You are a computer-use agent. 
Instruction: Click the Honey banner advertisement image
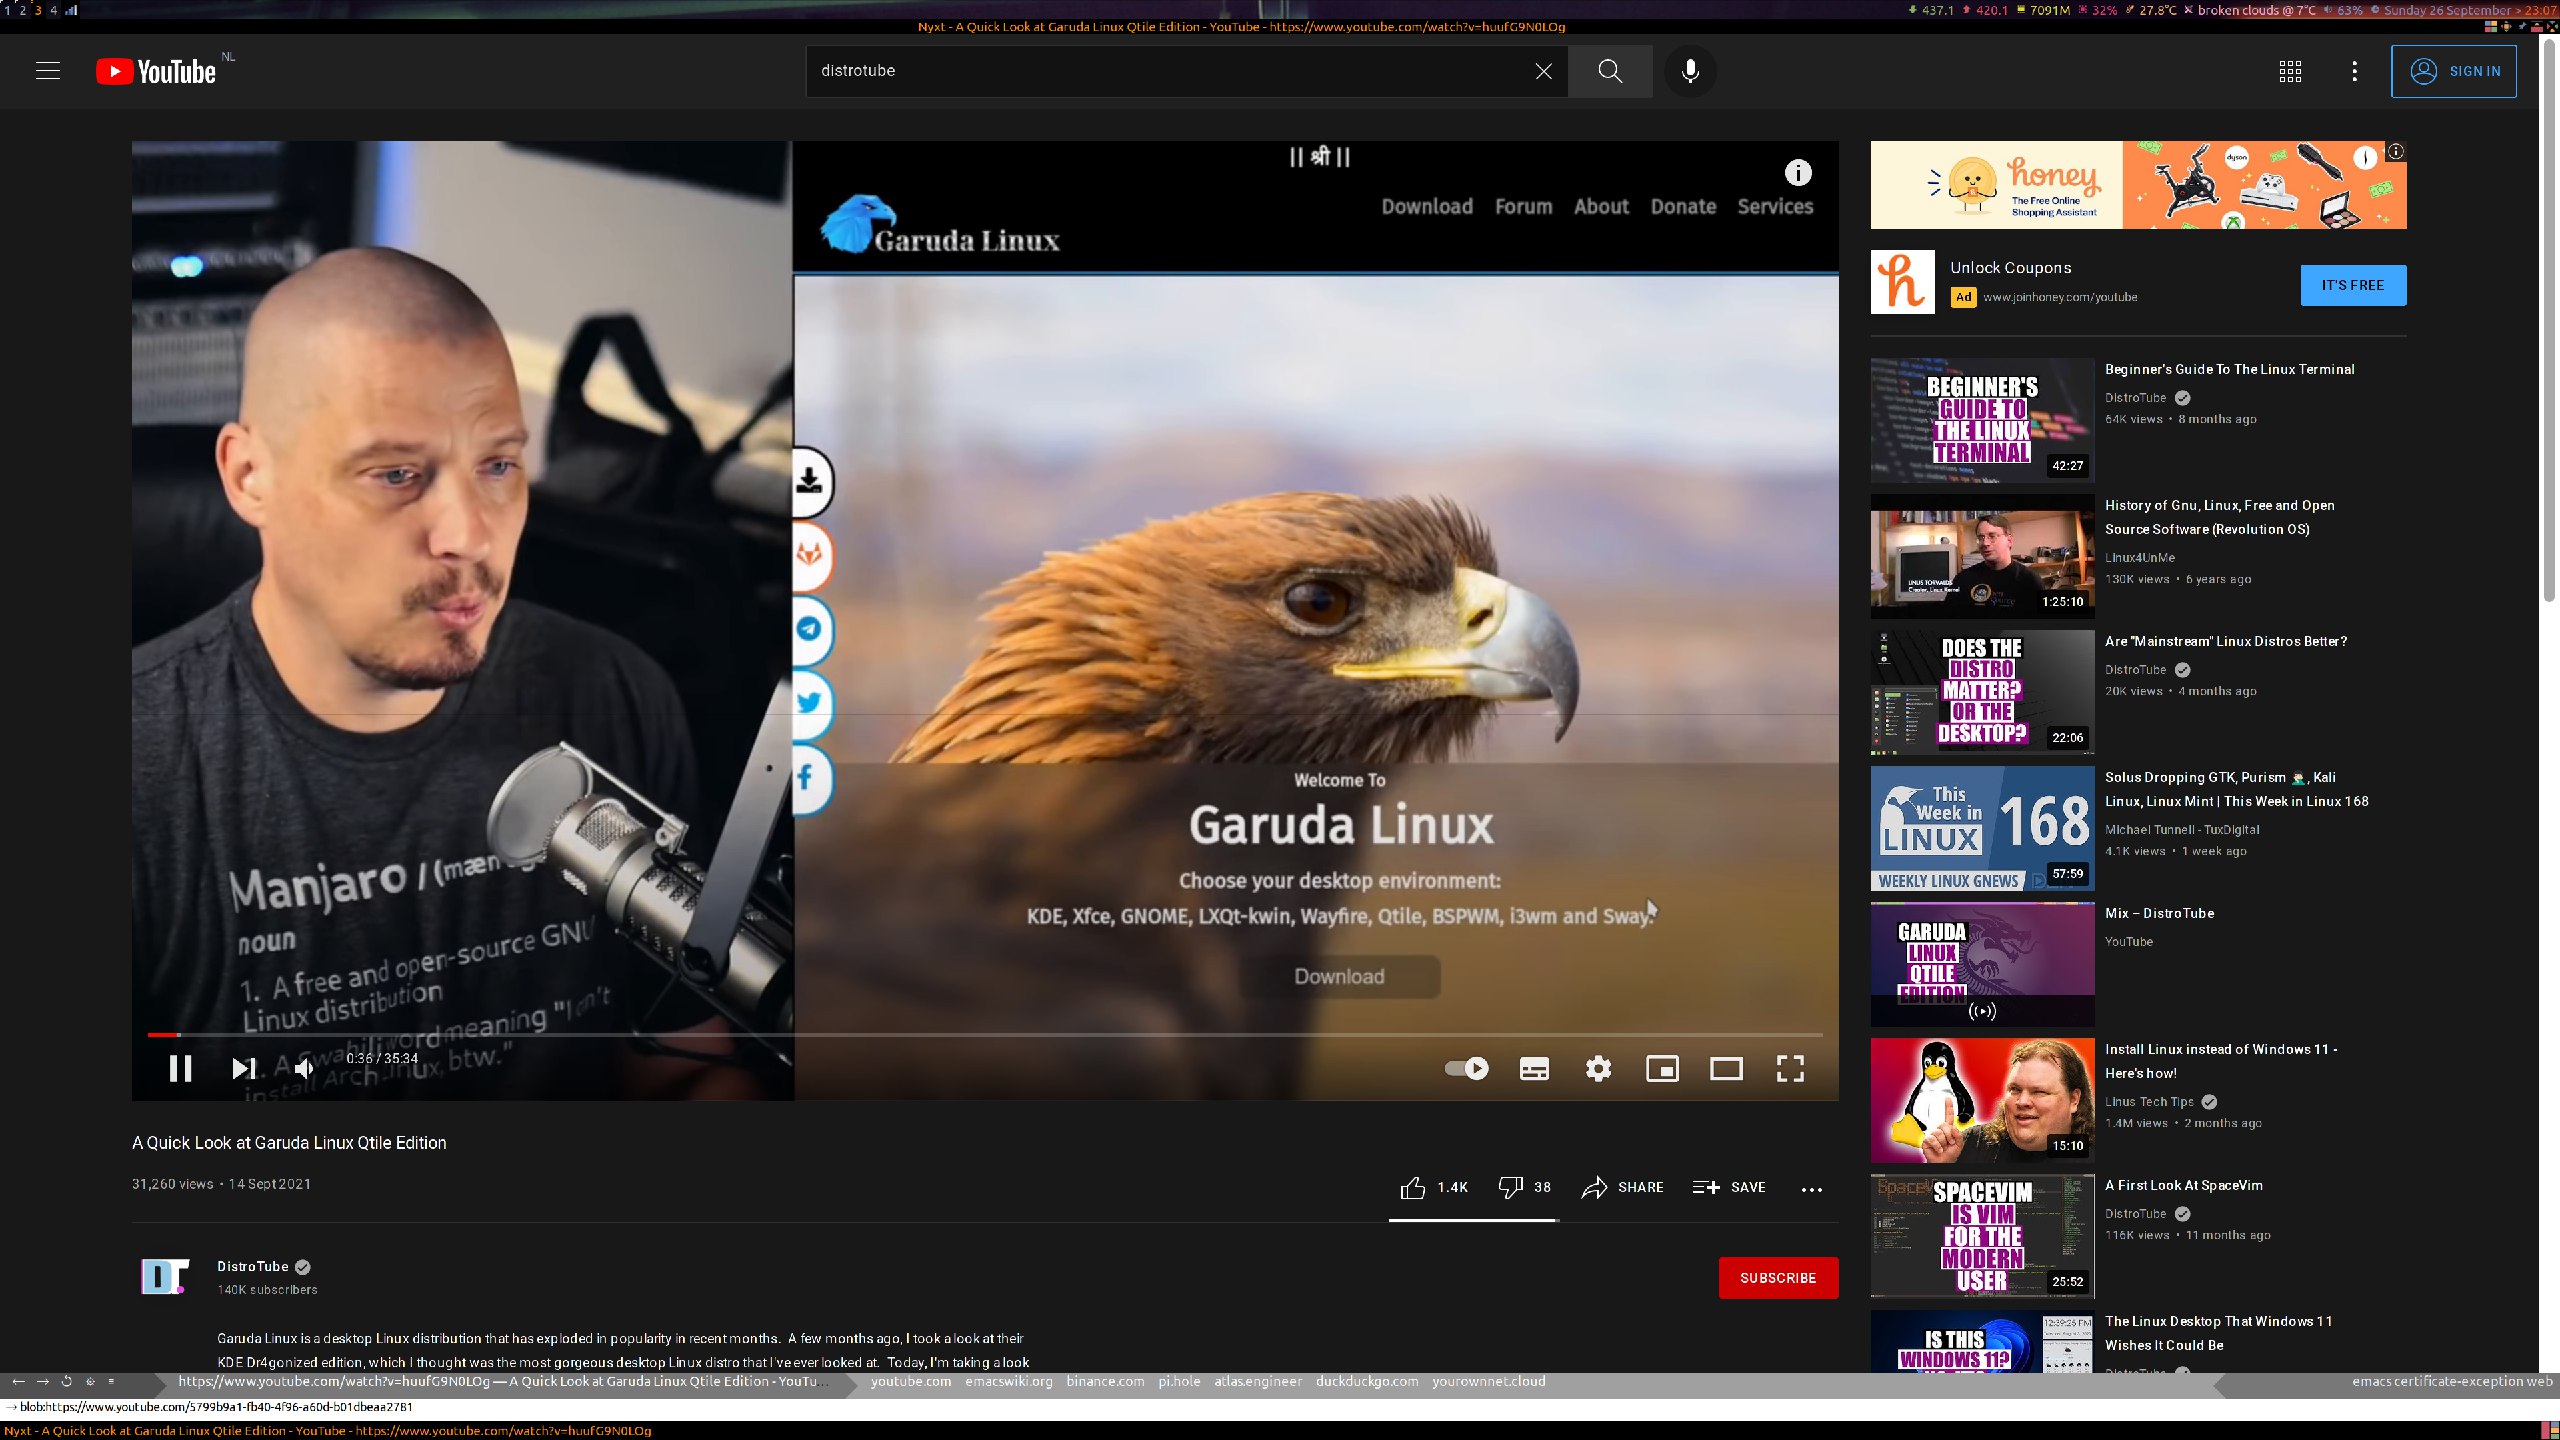click(x=2138, y=185)
